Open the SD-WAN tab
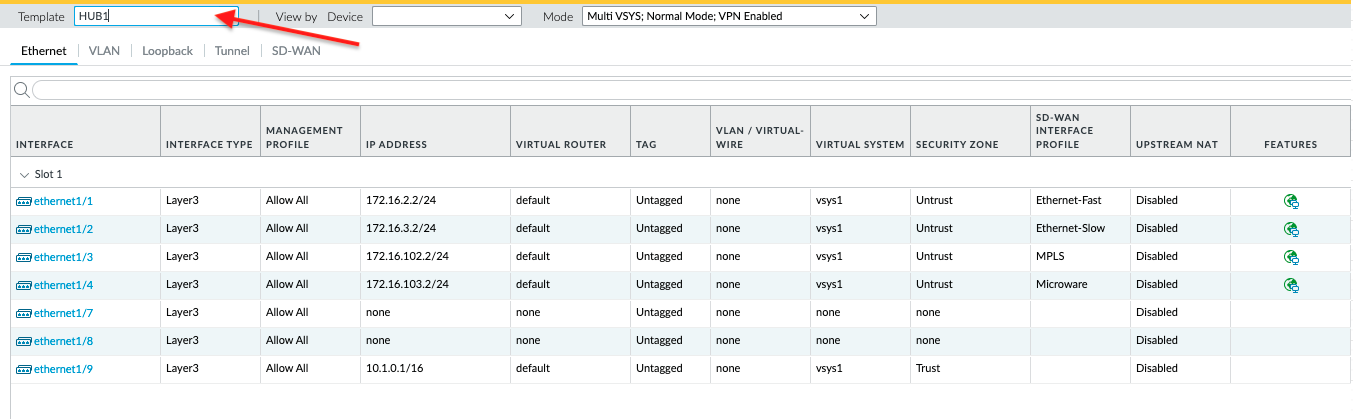Viewport: 1353px width, 419px height. [x=296, y=51]
